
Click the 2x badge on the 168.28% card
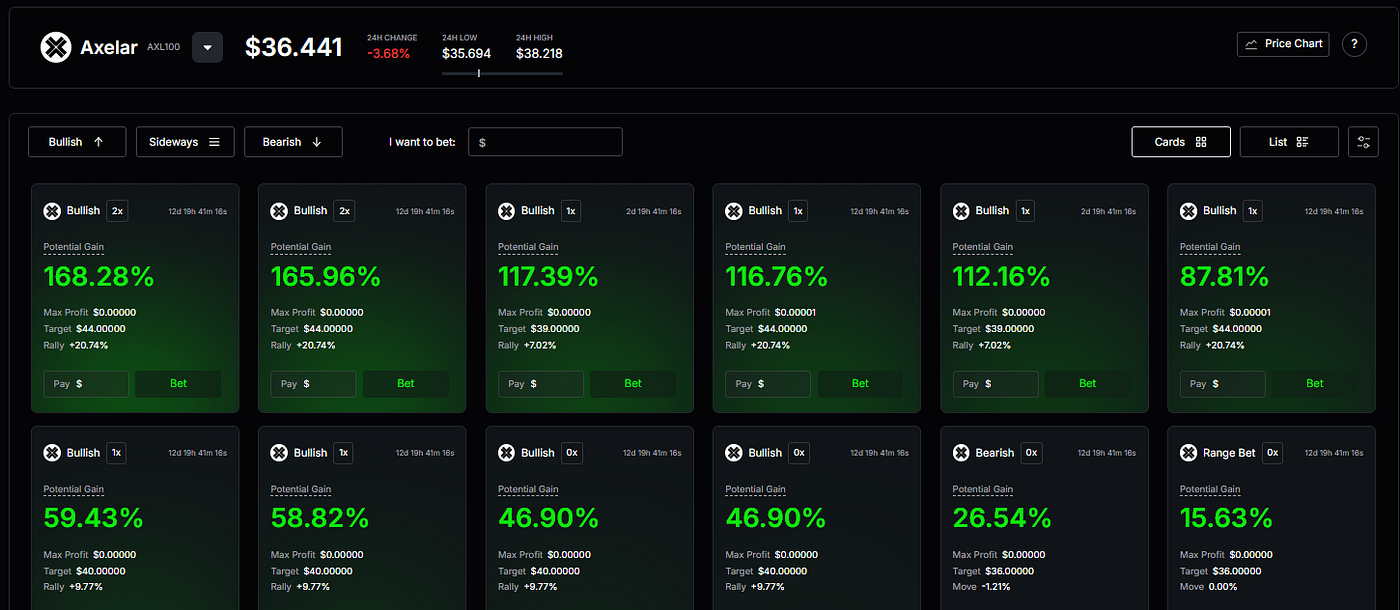coord(117,211)
